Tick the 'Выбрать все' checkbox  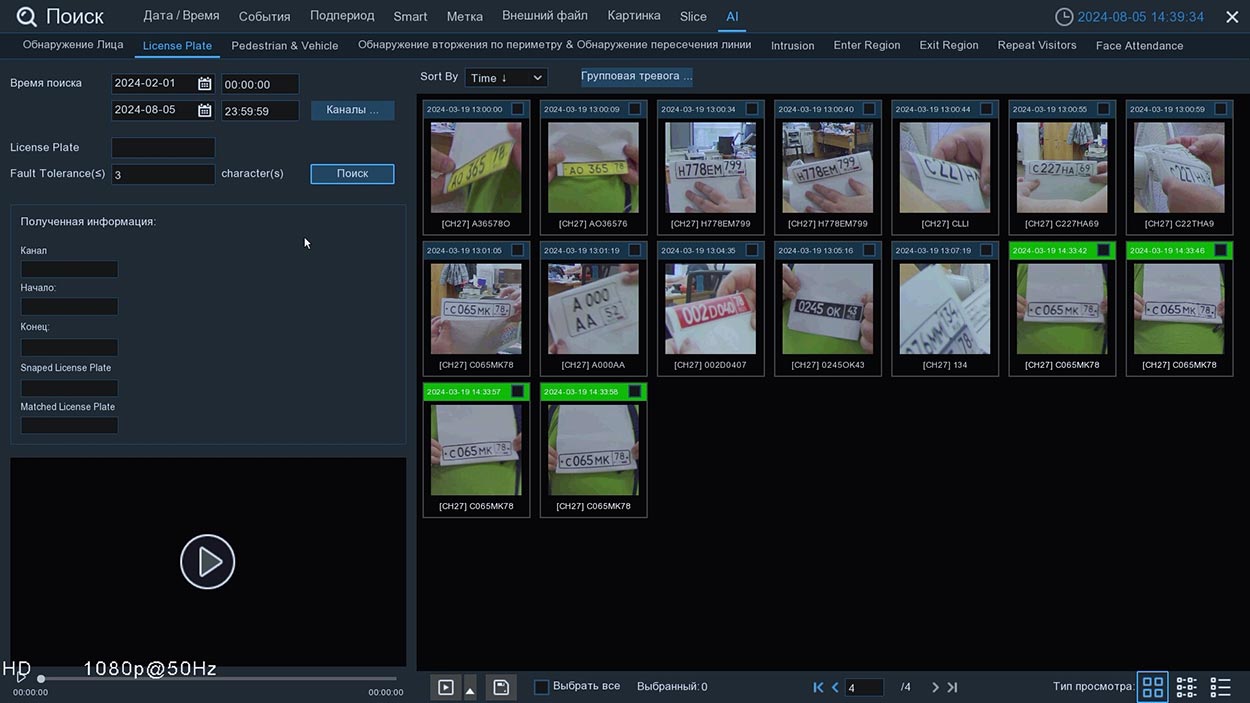pyautogui.click(x=541, y=687)
